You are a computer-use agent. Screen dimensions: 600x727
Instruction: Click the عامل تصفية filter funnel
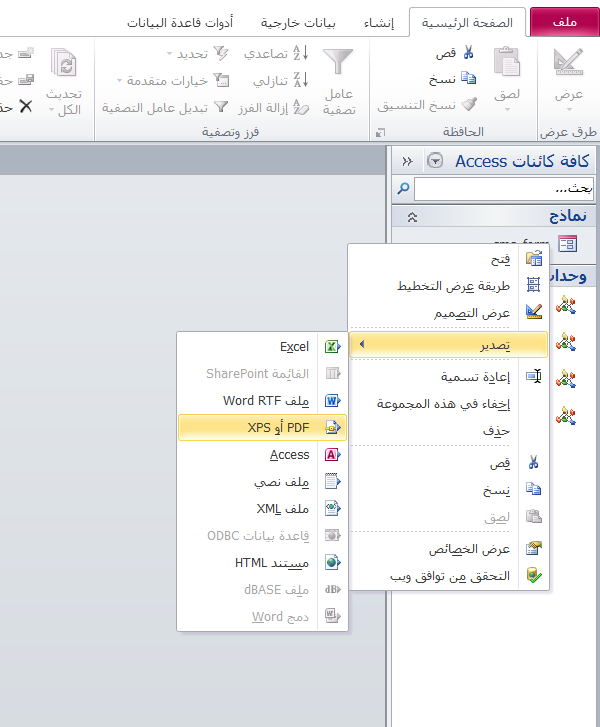tap(338, 61)
